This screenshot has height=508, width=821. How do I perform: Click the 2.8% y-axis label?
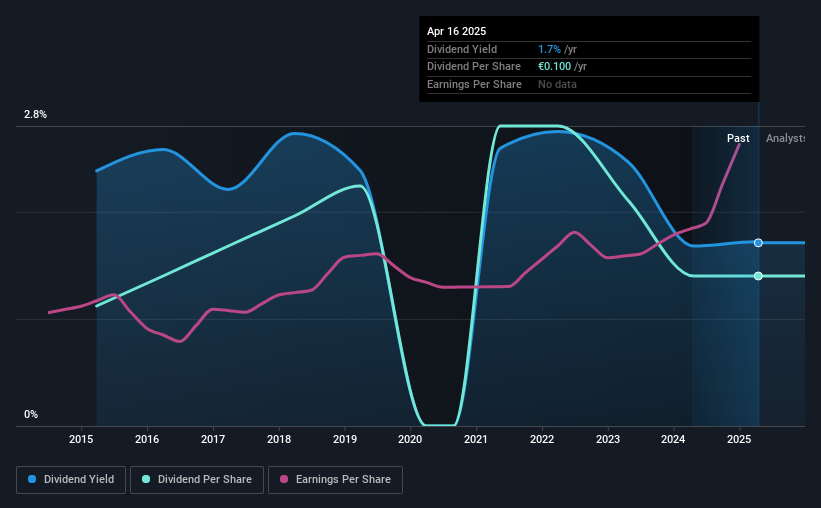click(x=35, y=115)
